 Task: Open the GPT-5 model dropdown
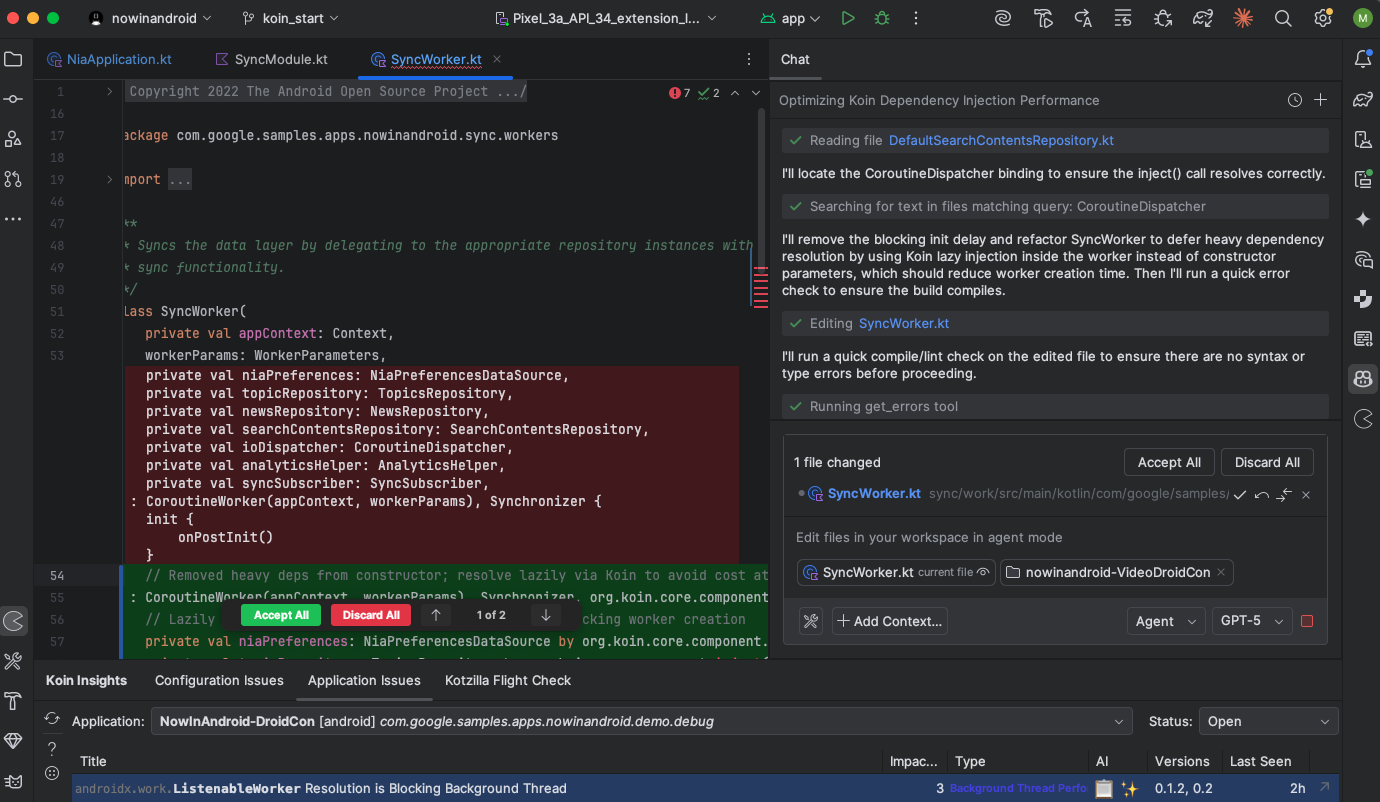click(1251, 621)
